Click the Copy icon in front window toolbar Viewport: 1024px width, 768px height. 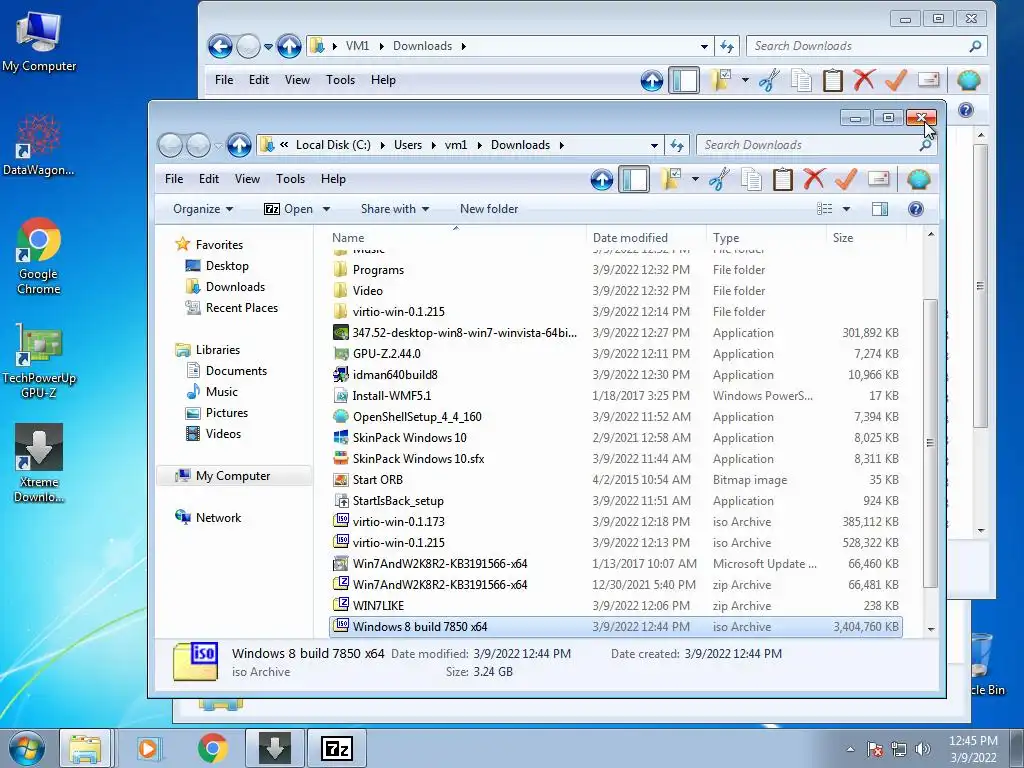tap(751, 179)
